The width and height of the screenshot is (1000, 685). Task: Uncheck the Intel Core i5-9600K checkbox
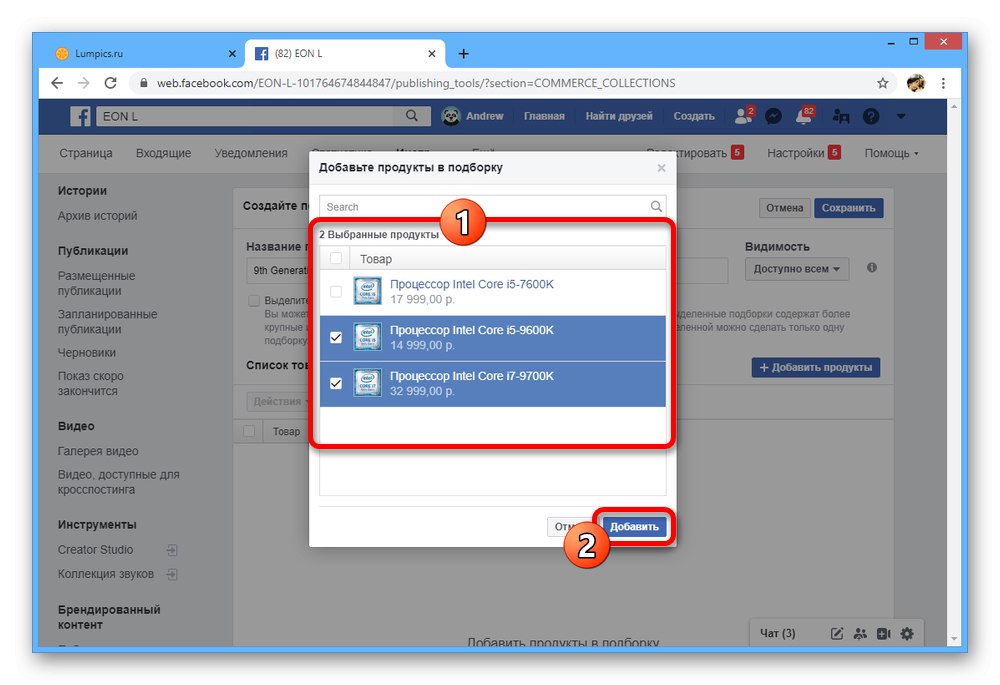coord(335,337)
